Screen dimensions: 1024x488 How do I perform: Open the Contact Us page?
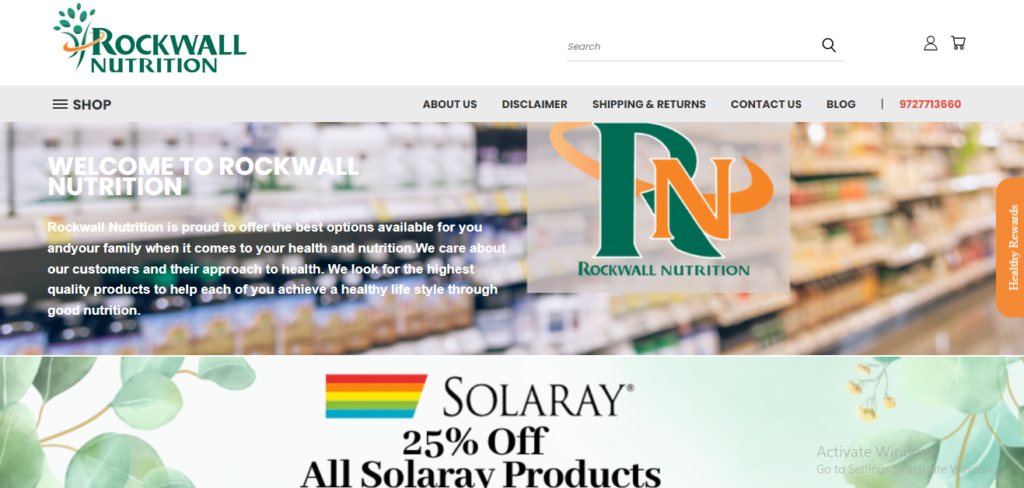(765, 105)
